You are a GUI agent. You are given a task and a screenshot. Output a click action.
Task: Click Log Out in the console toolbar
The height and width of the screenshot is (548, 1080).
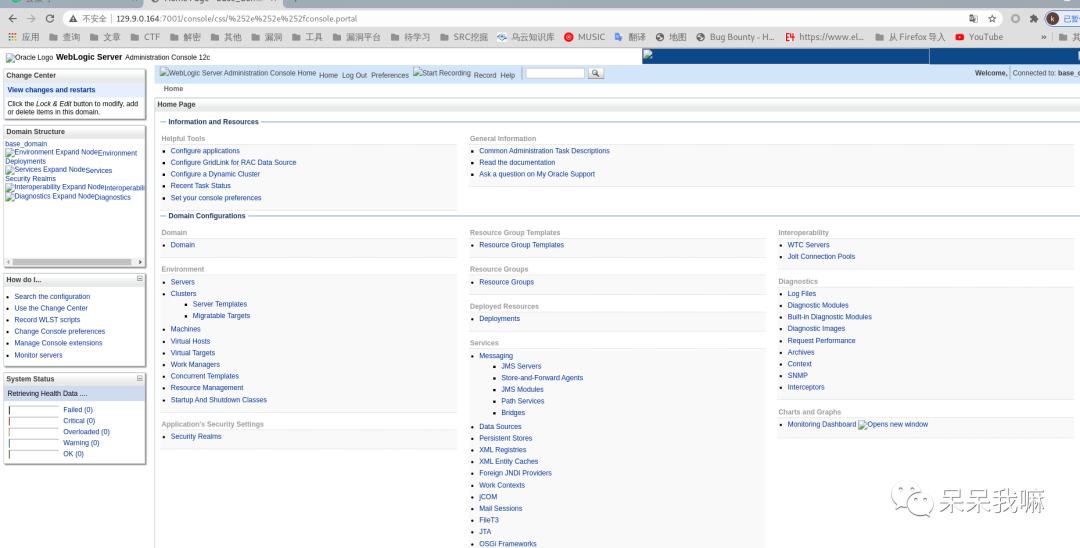(355, 76)
